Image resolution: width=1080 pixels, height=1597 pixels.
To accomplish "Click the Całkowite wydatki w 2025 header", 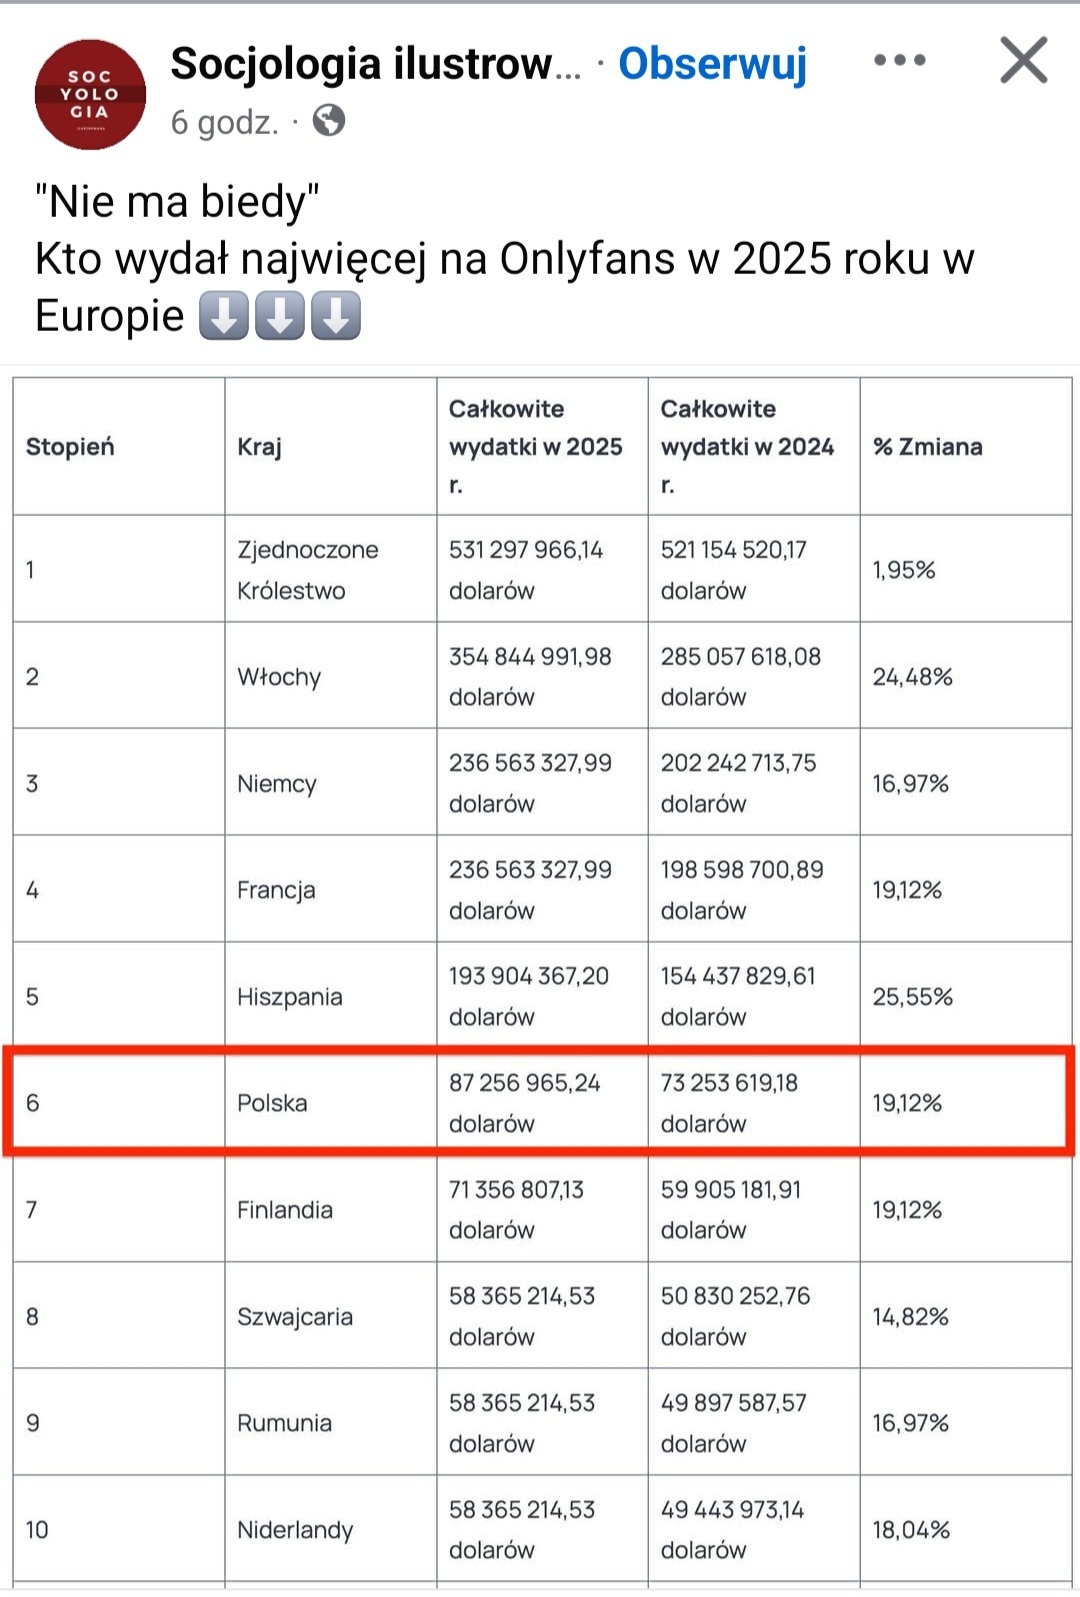I will pos(535,446).
